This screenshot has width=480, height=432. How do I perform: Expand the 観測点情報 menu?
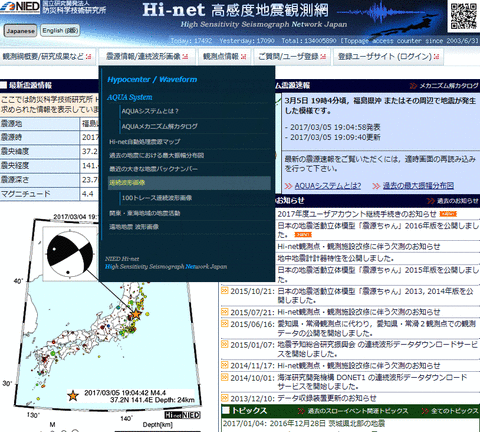click(x=224, y=56)
